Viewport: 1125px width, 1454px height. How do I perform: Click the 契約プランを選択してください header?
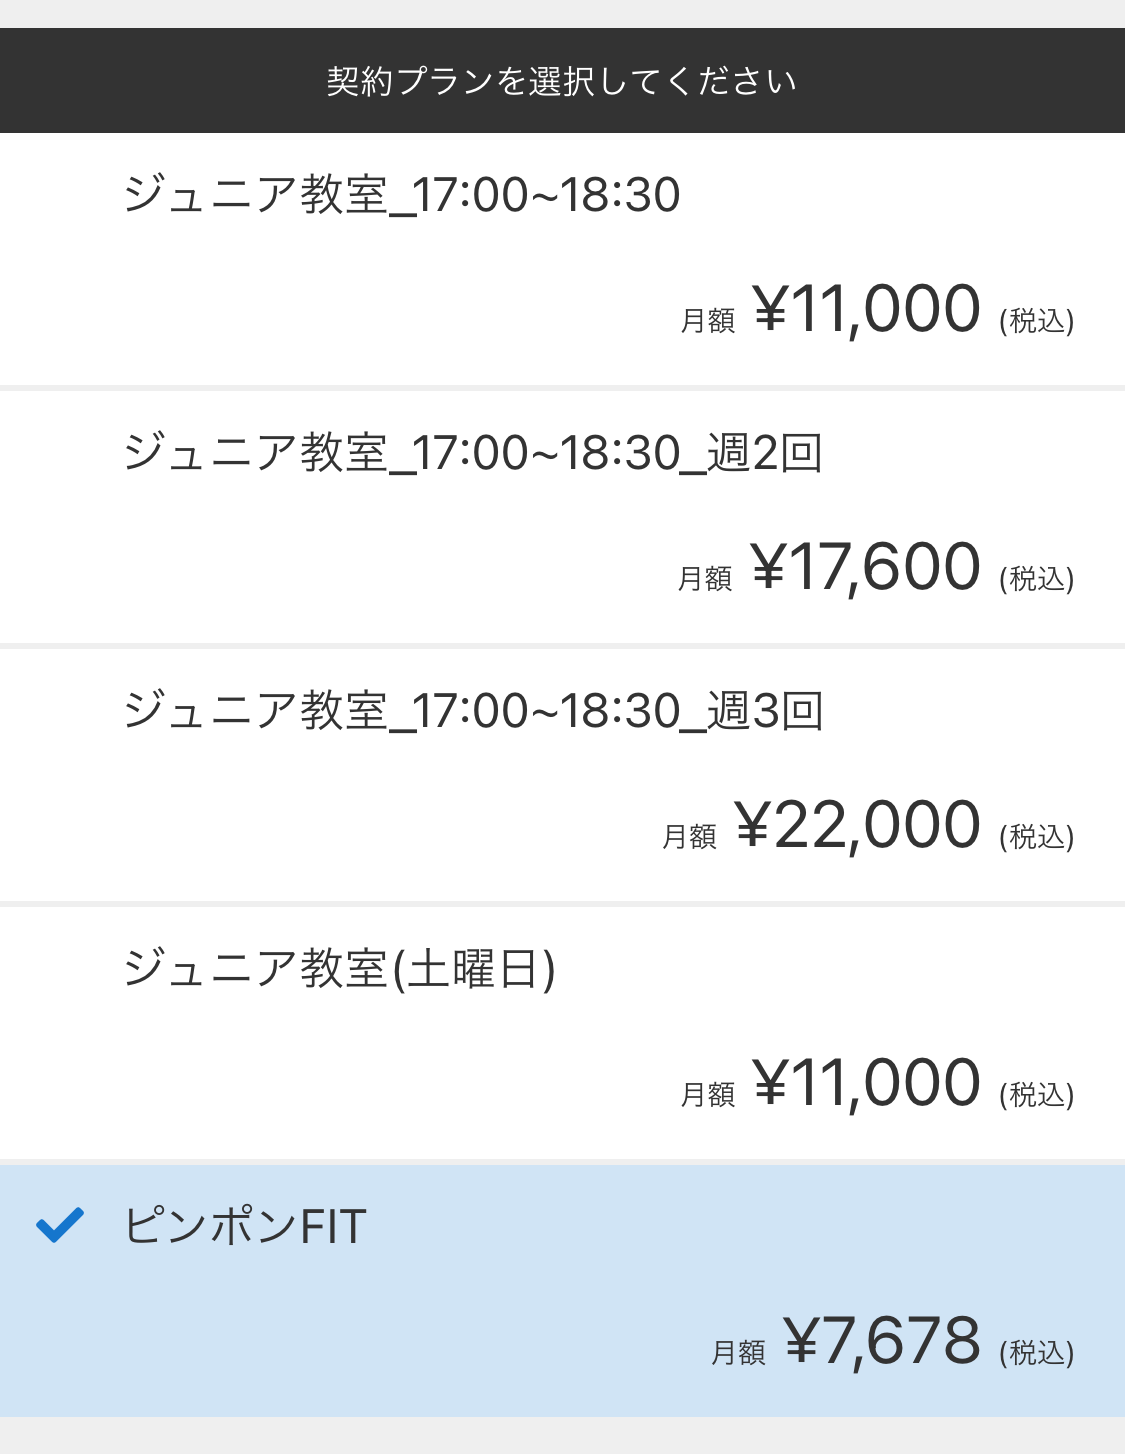pos(562,81)
